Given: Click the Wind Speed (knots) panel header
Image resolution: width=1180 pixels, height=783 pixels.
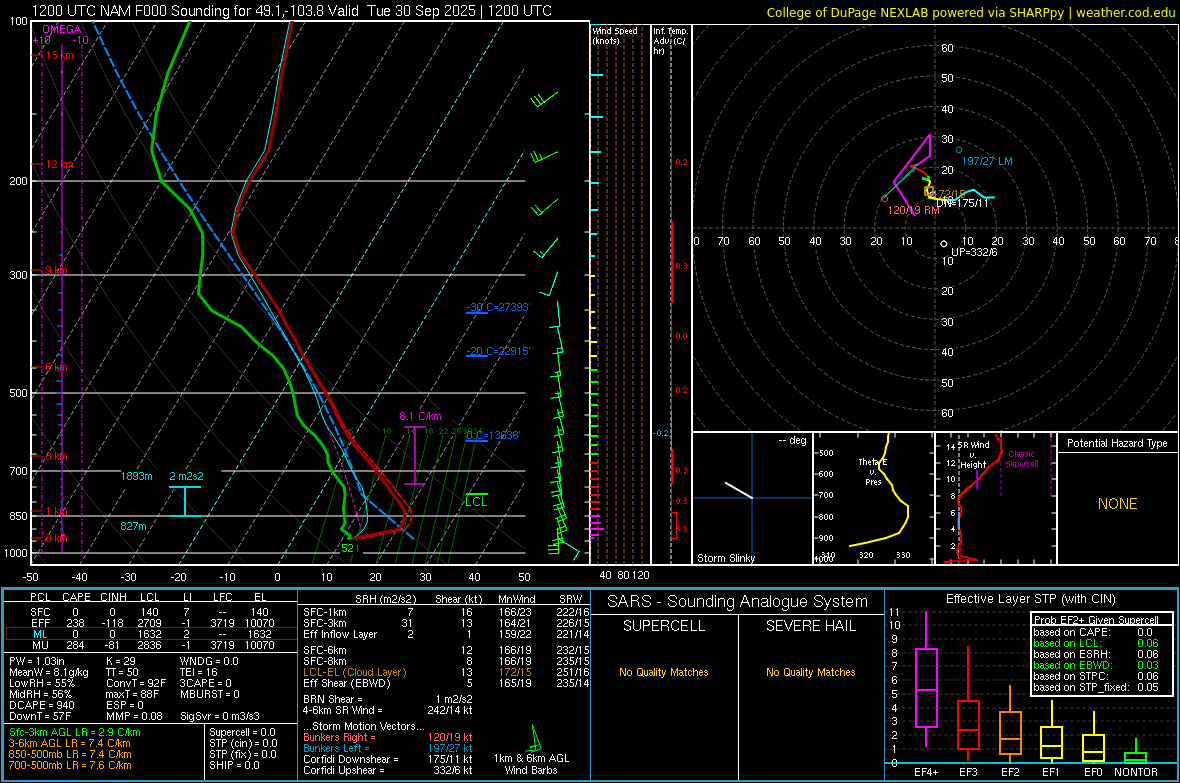Looking at the screenshot, I should point(615,36).
